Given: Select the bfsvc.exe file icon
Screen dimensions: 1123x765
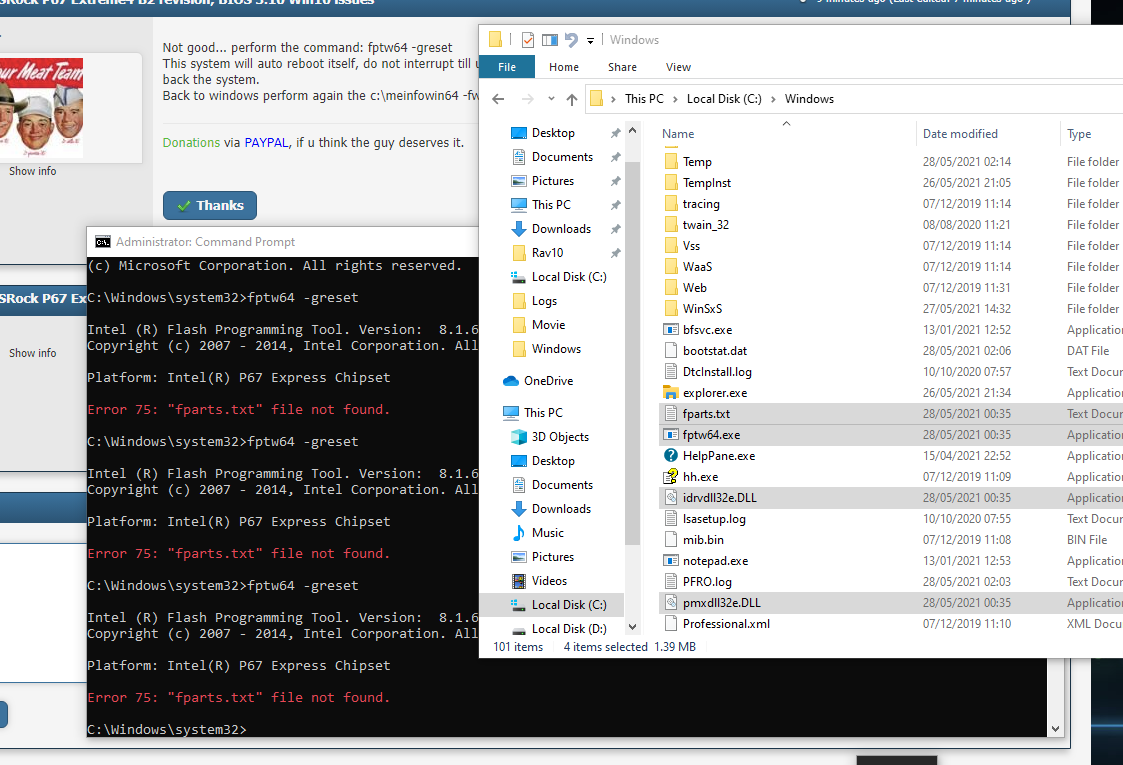Looking at the screenshot, I should tap(670, 329).
